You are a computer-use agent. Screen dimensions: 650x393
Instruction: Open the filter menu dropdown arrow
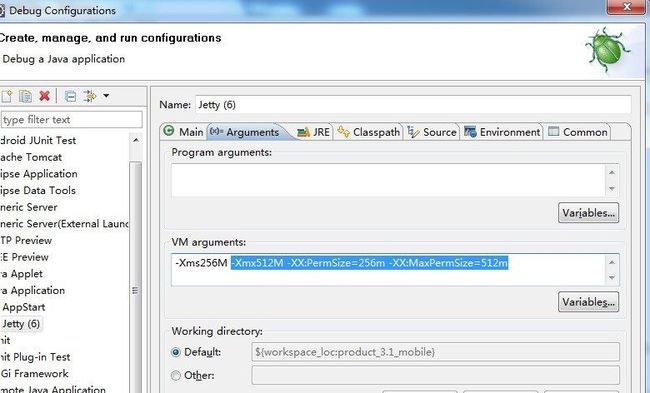click(x=106, y=96)
